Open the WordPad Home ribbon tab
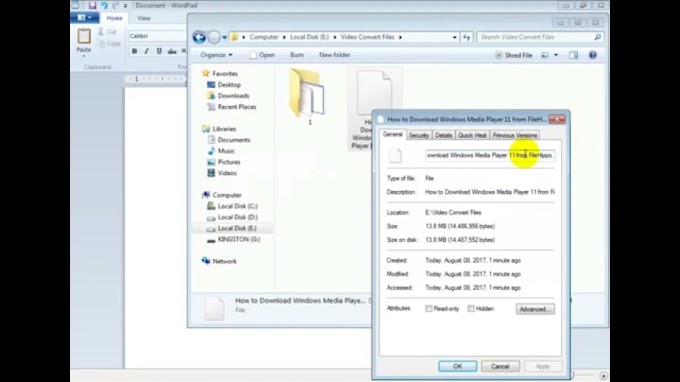This screenshot has height=382, width=680. tap(114, 18)
